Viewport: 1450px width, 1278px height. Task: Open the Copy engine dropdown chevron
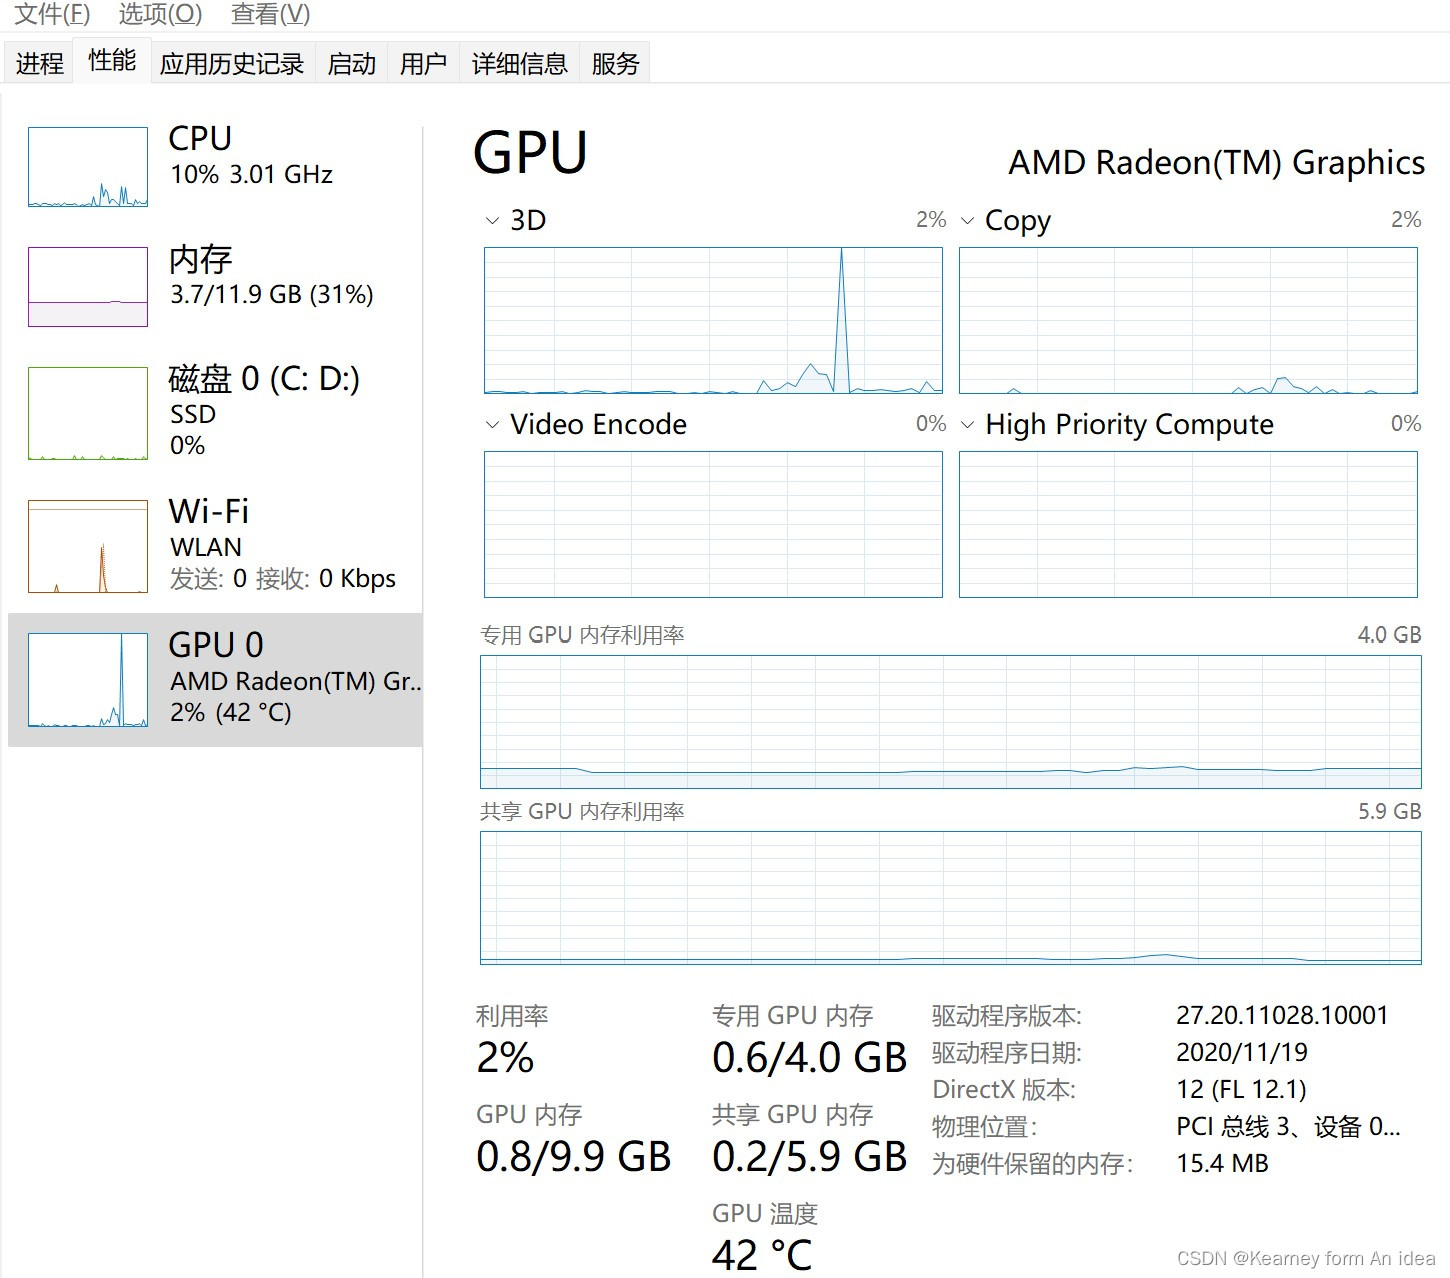(x=967, y=221)
